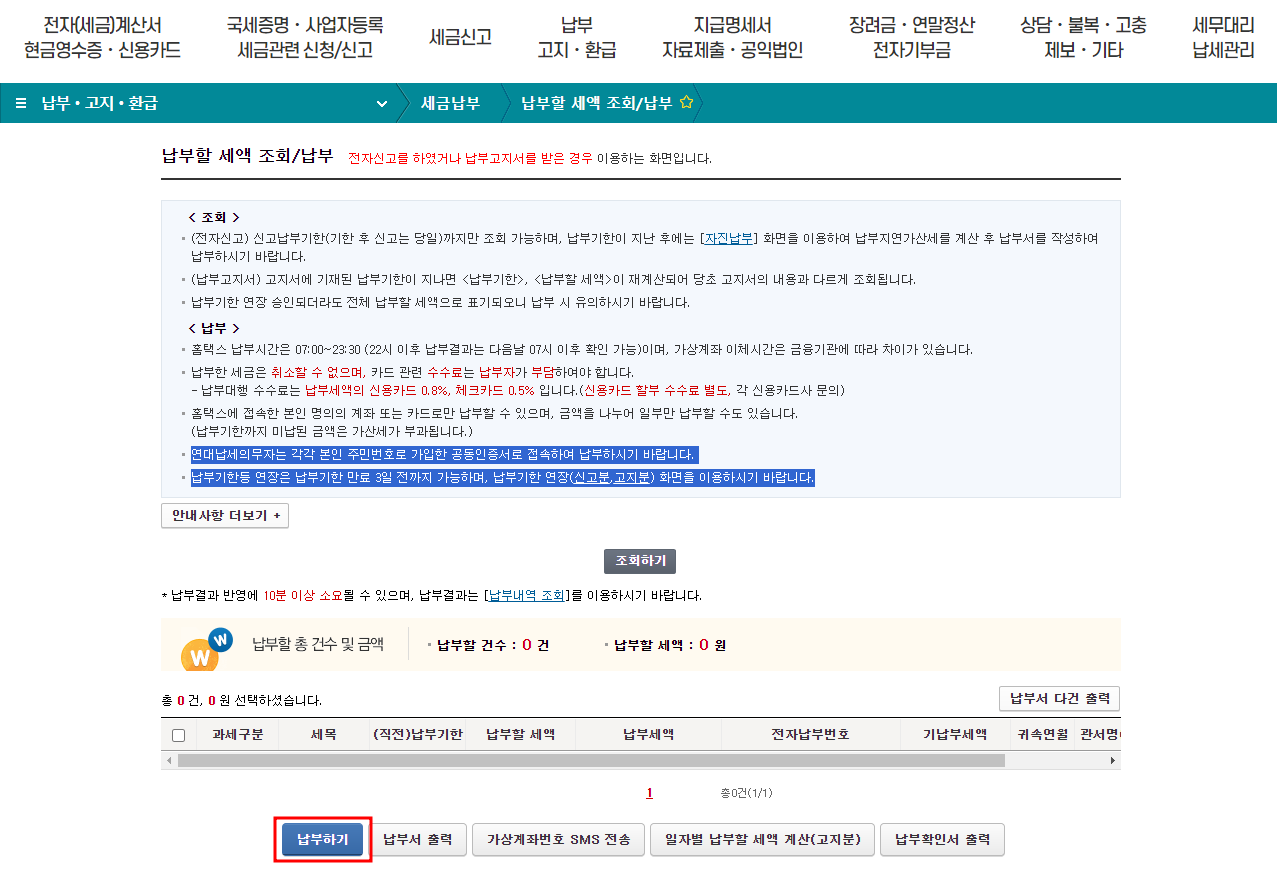Click the 총0건(1/1) page count text
1277x870 pixels.
[x=746, y=793]
